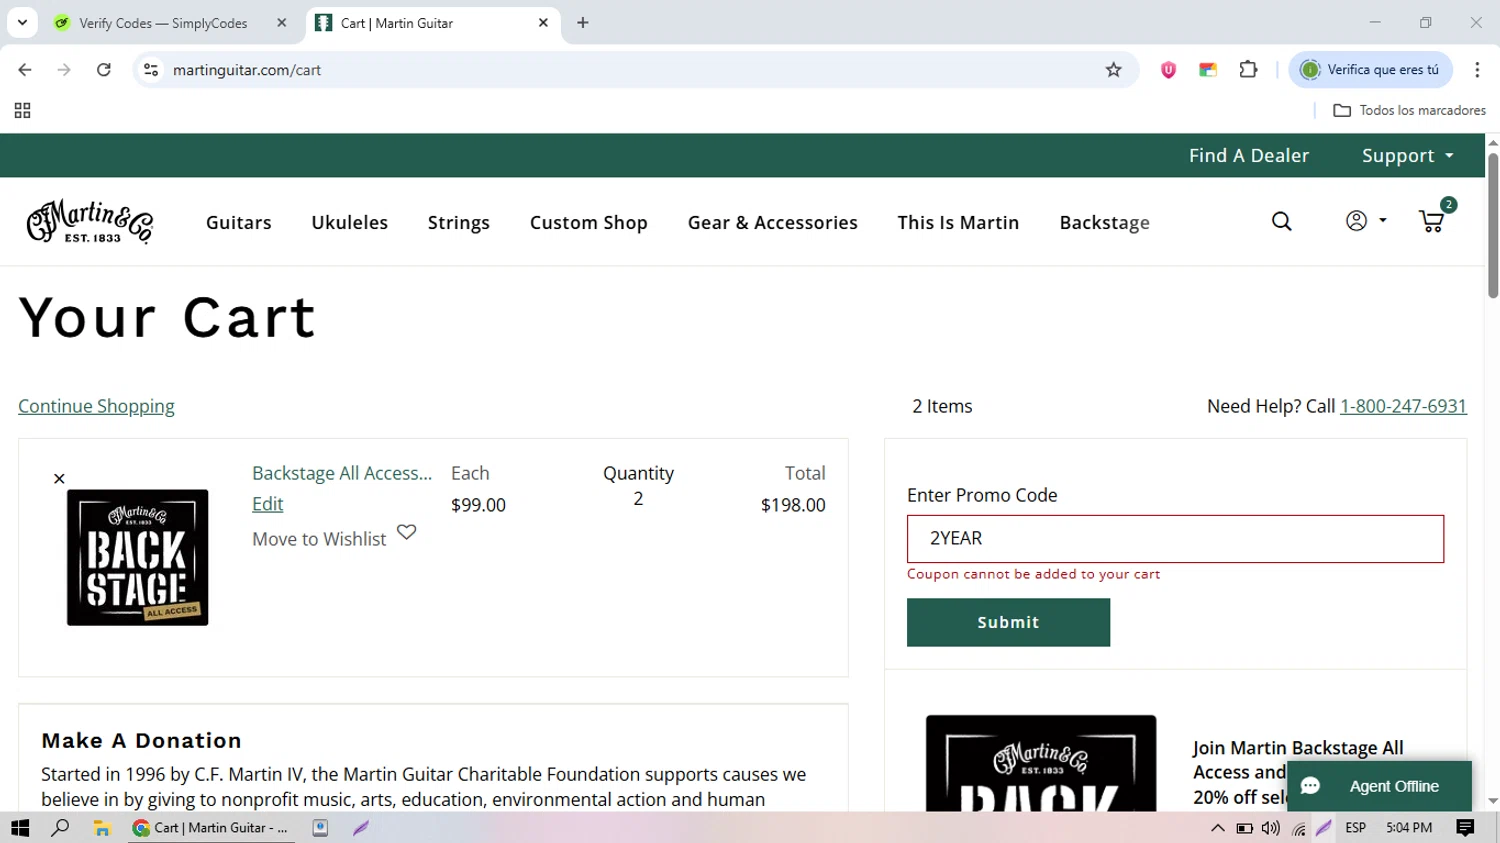Open the Windows Start menu

pos(20,828)
